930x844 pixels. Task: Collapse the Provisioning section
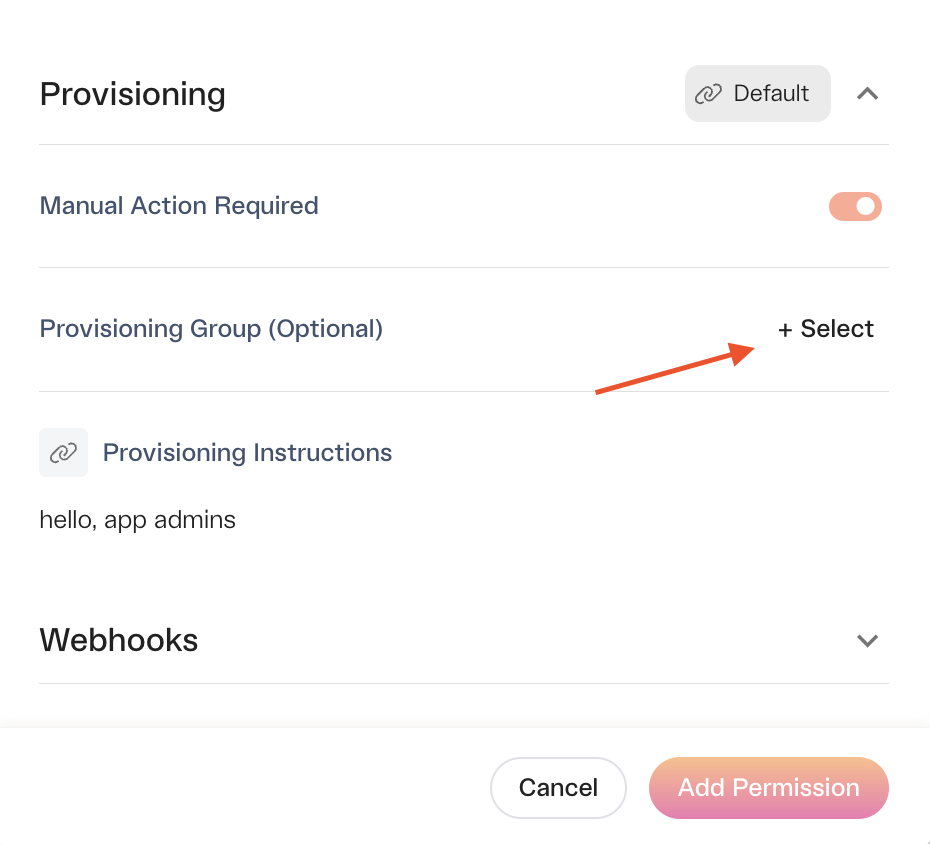(867, 94)
